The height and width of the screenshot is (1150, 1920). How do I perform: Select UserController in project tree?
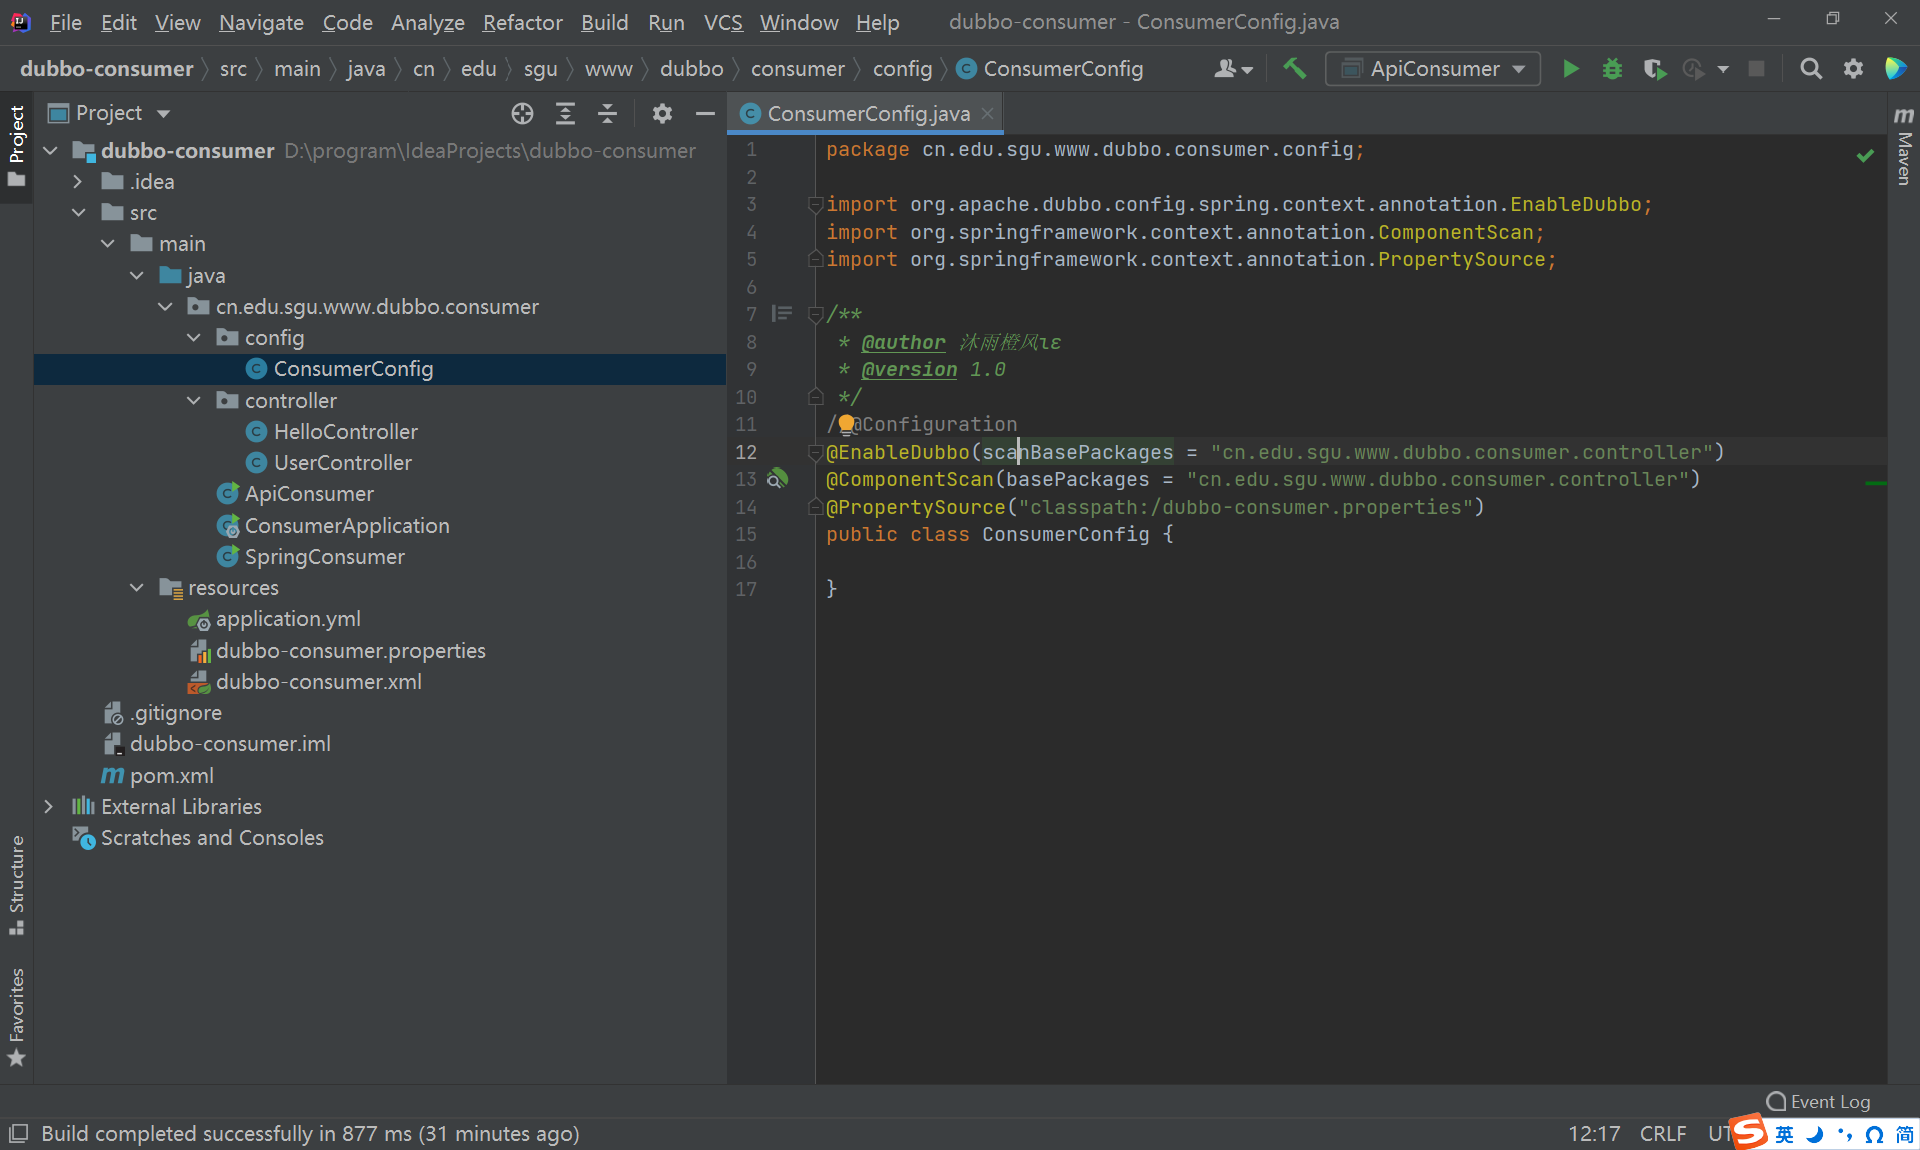point(342,463)
